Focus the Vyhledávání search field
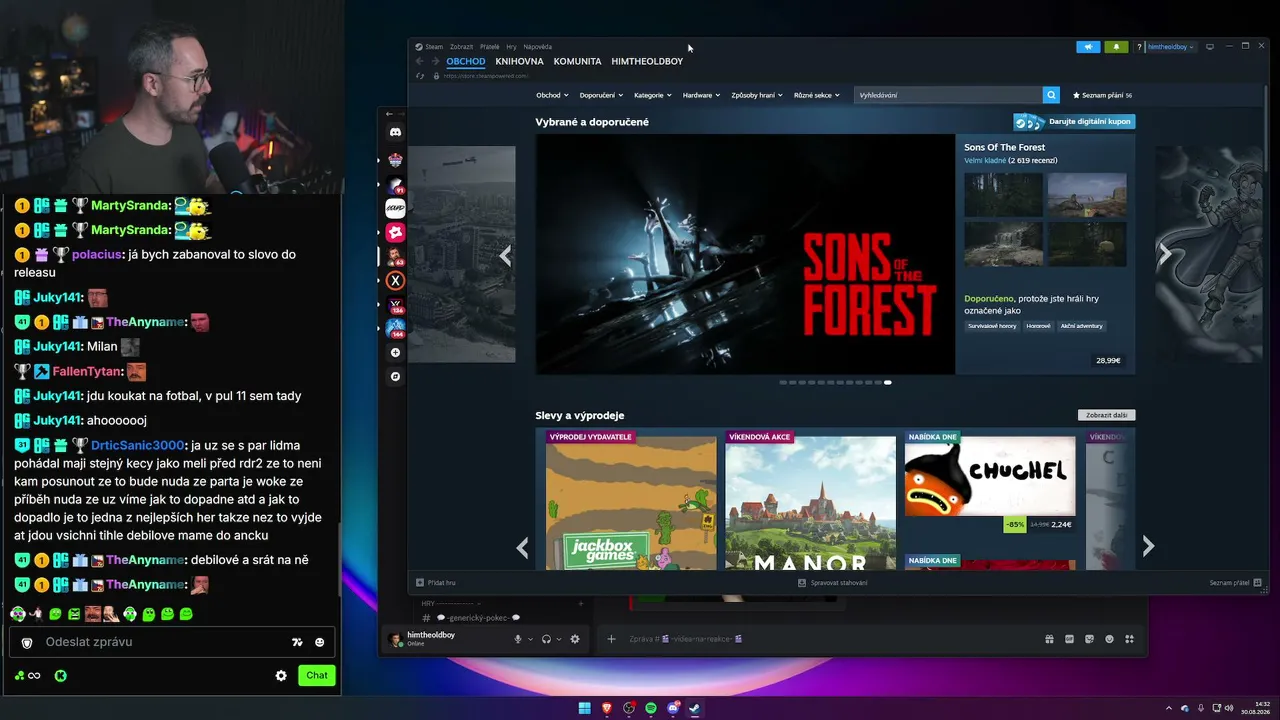1280x720 pixels. tap(948, 95)
